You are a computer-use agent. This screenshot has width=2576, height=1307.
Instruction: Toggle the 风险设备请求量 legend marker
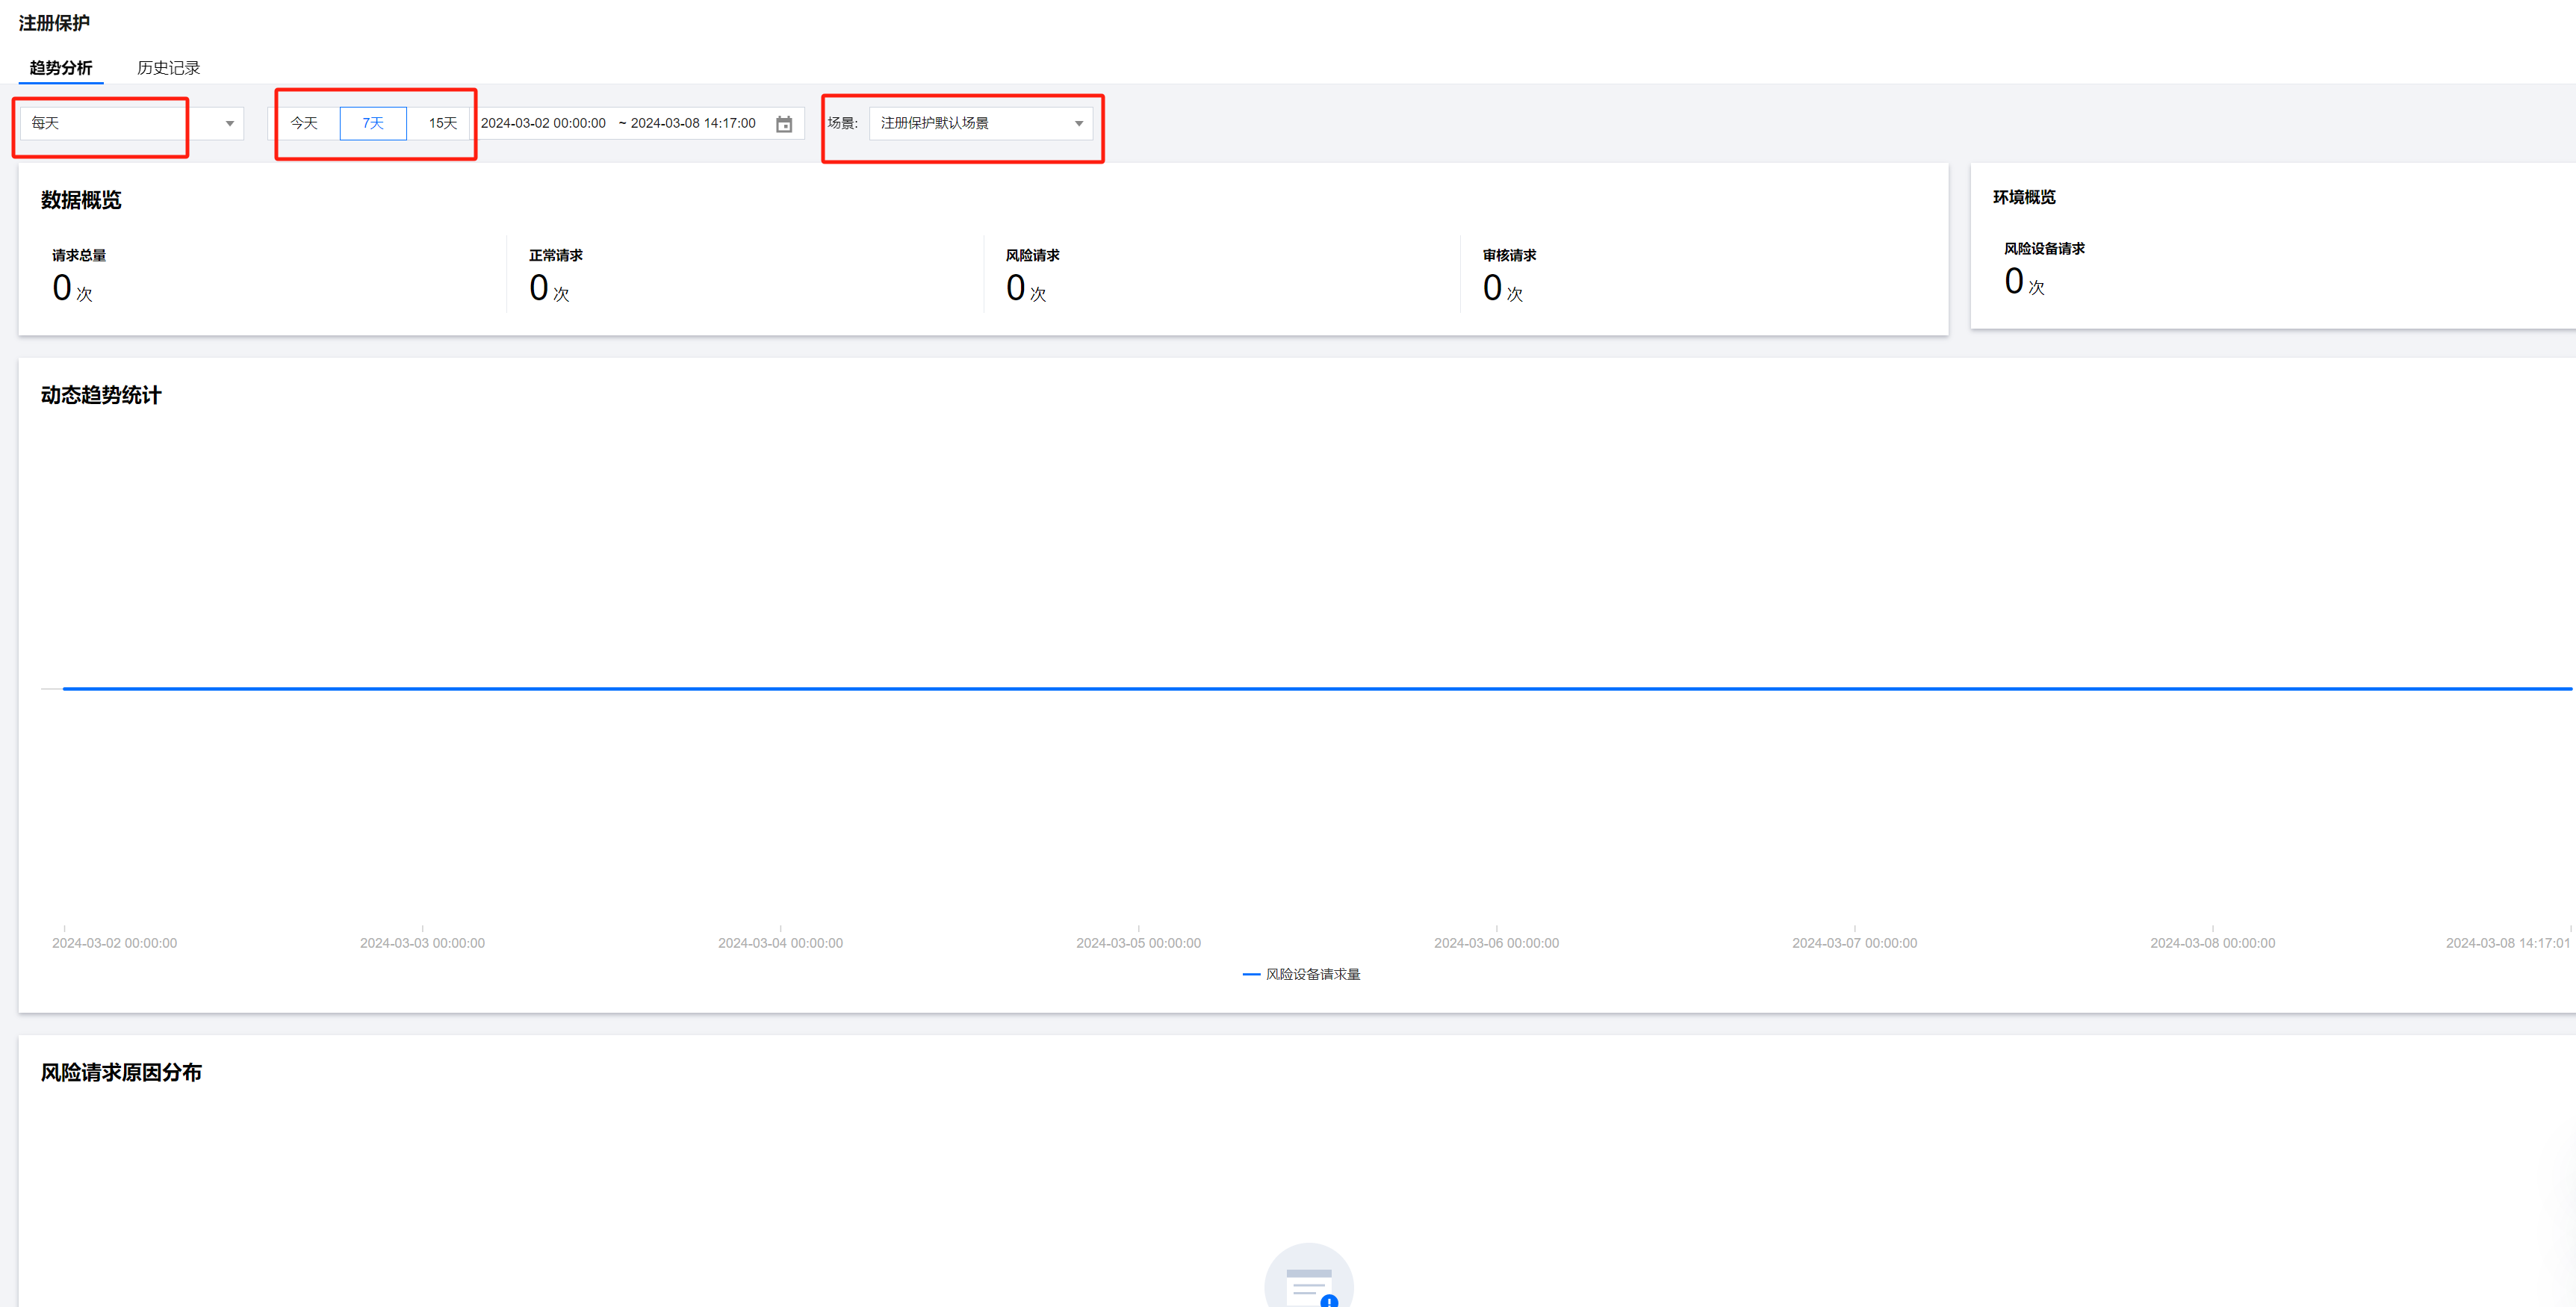1250,974
